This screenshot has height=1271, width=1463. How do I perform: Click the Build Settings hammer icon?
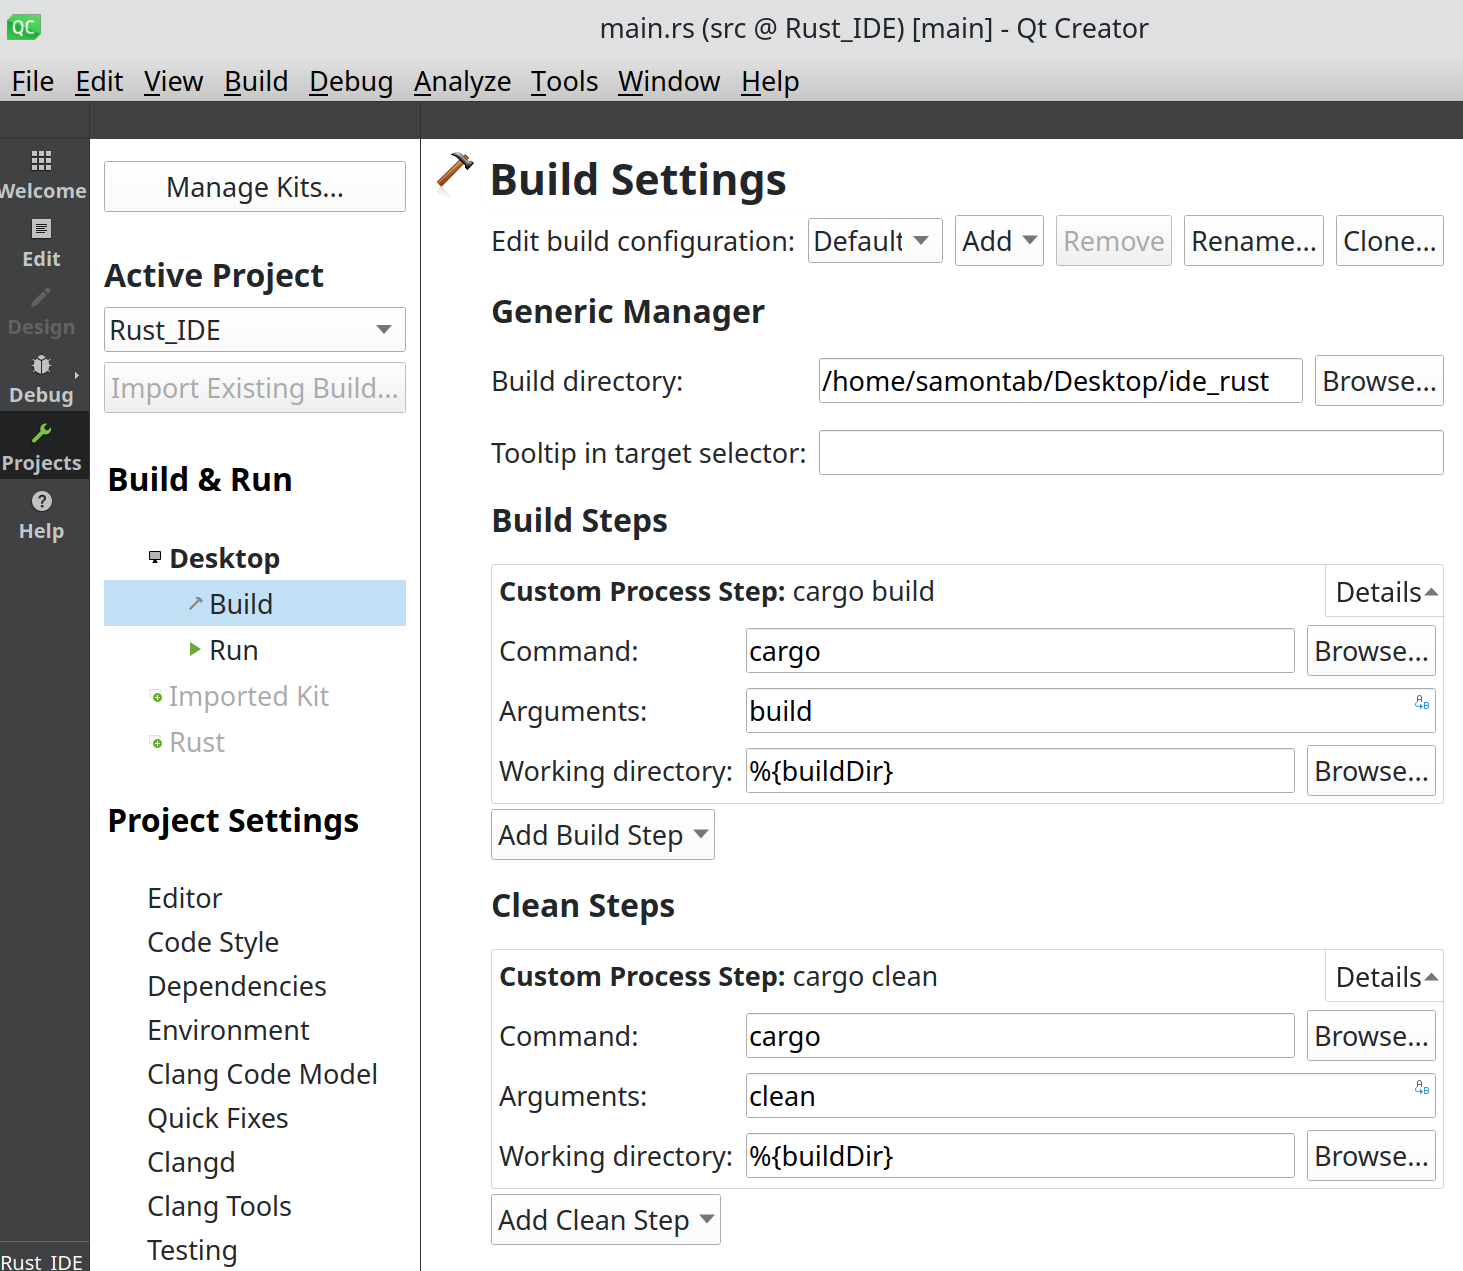455,173
